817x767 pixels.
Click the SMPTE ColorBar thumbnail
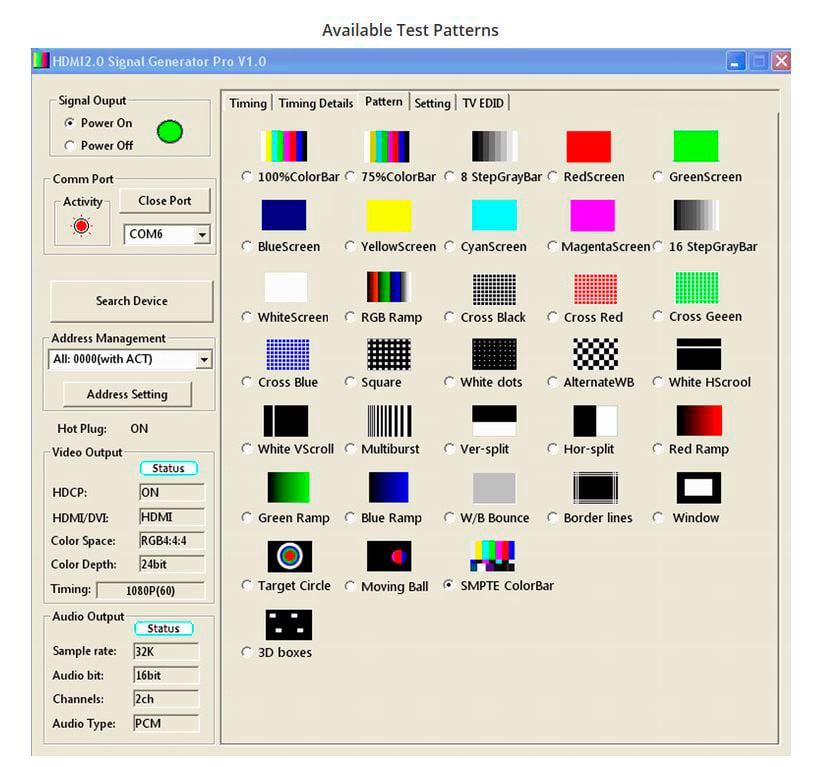492,556
